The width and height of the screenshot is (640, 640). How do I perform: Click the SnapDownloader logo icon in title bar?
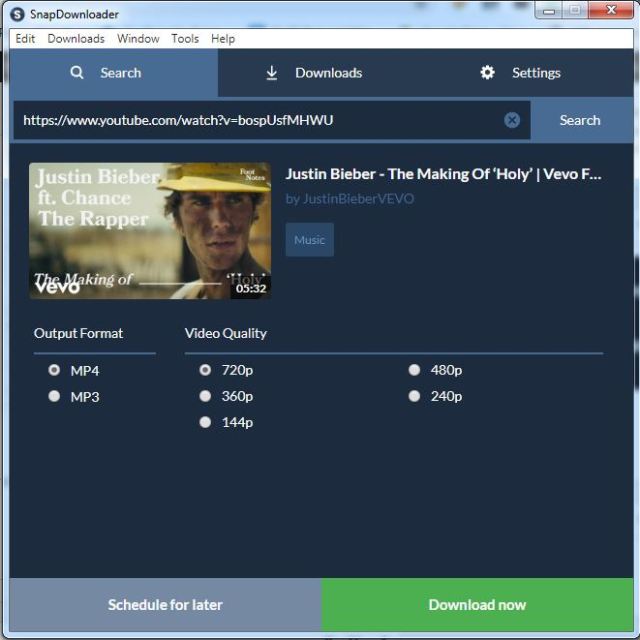pyautogui.click(x=17, y=14)
